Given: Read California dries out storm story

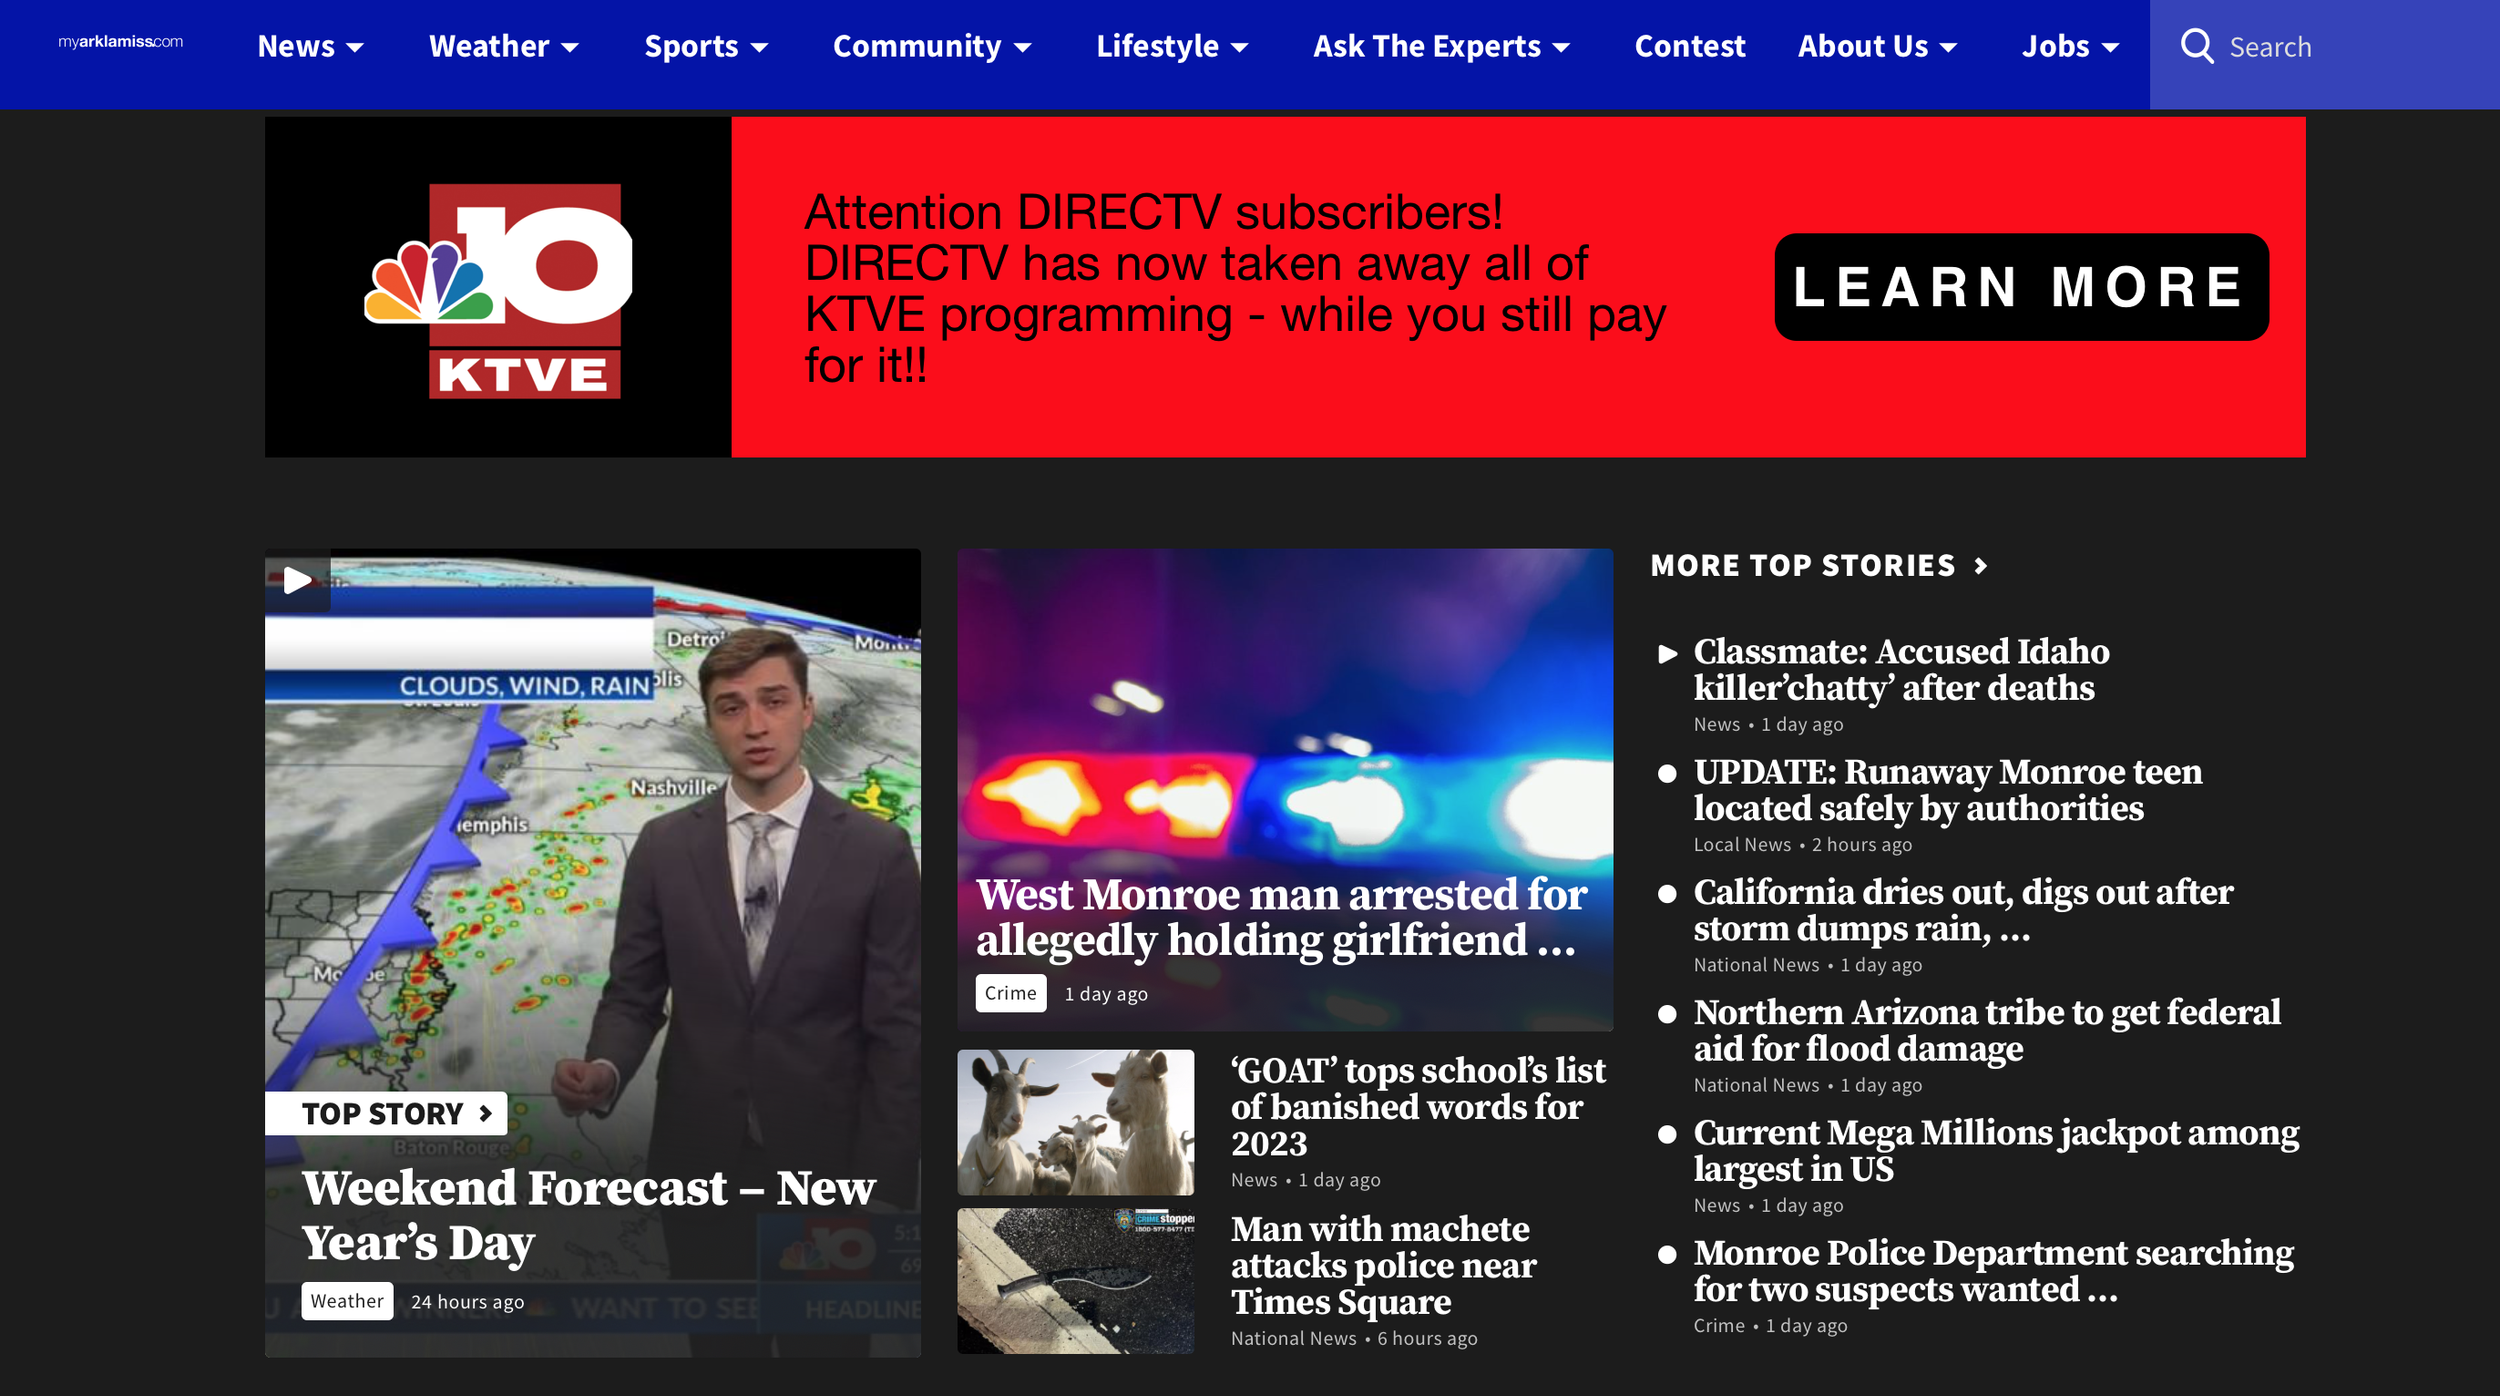Looking at the screenshot, I should [x=1963, y=910].
